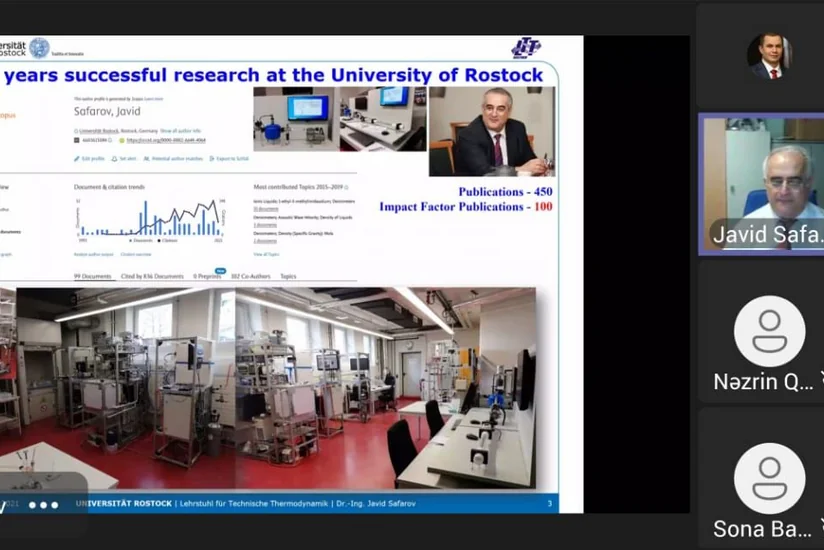Viewport: 824px width, 550px height.
Task: Click the LTT logo at slide top-right
Action: [526, 47]
